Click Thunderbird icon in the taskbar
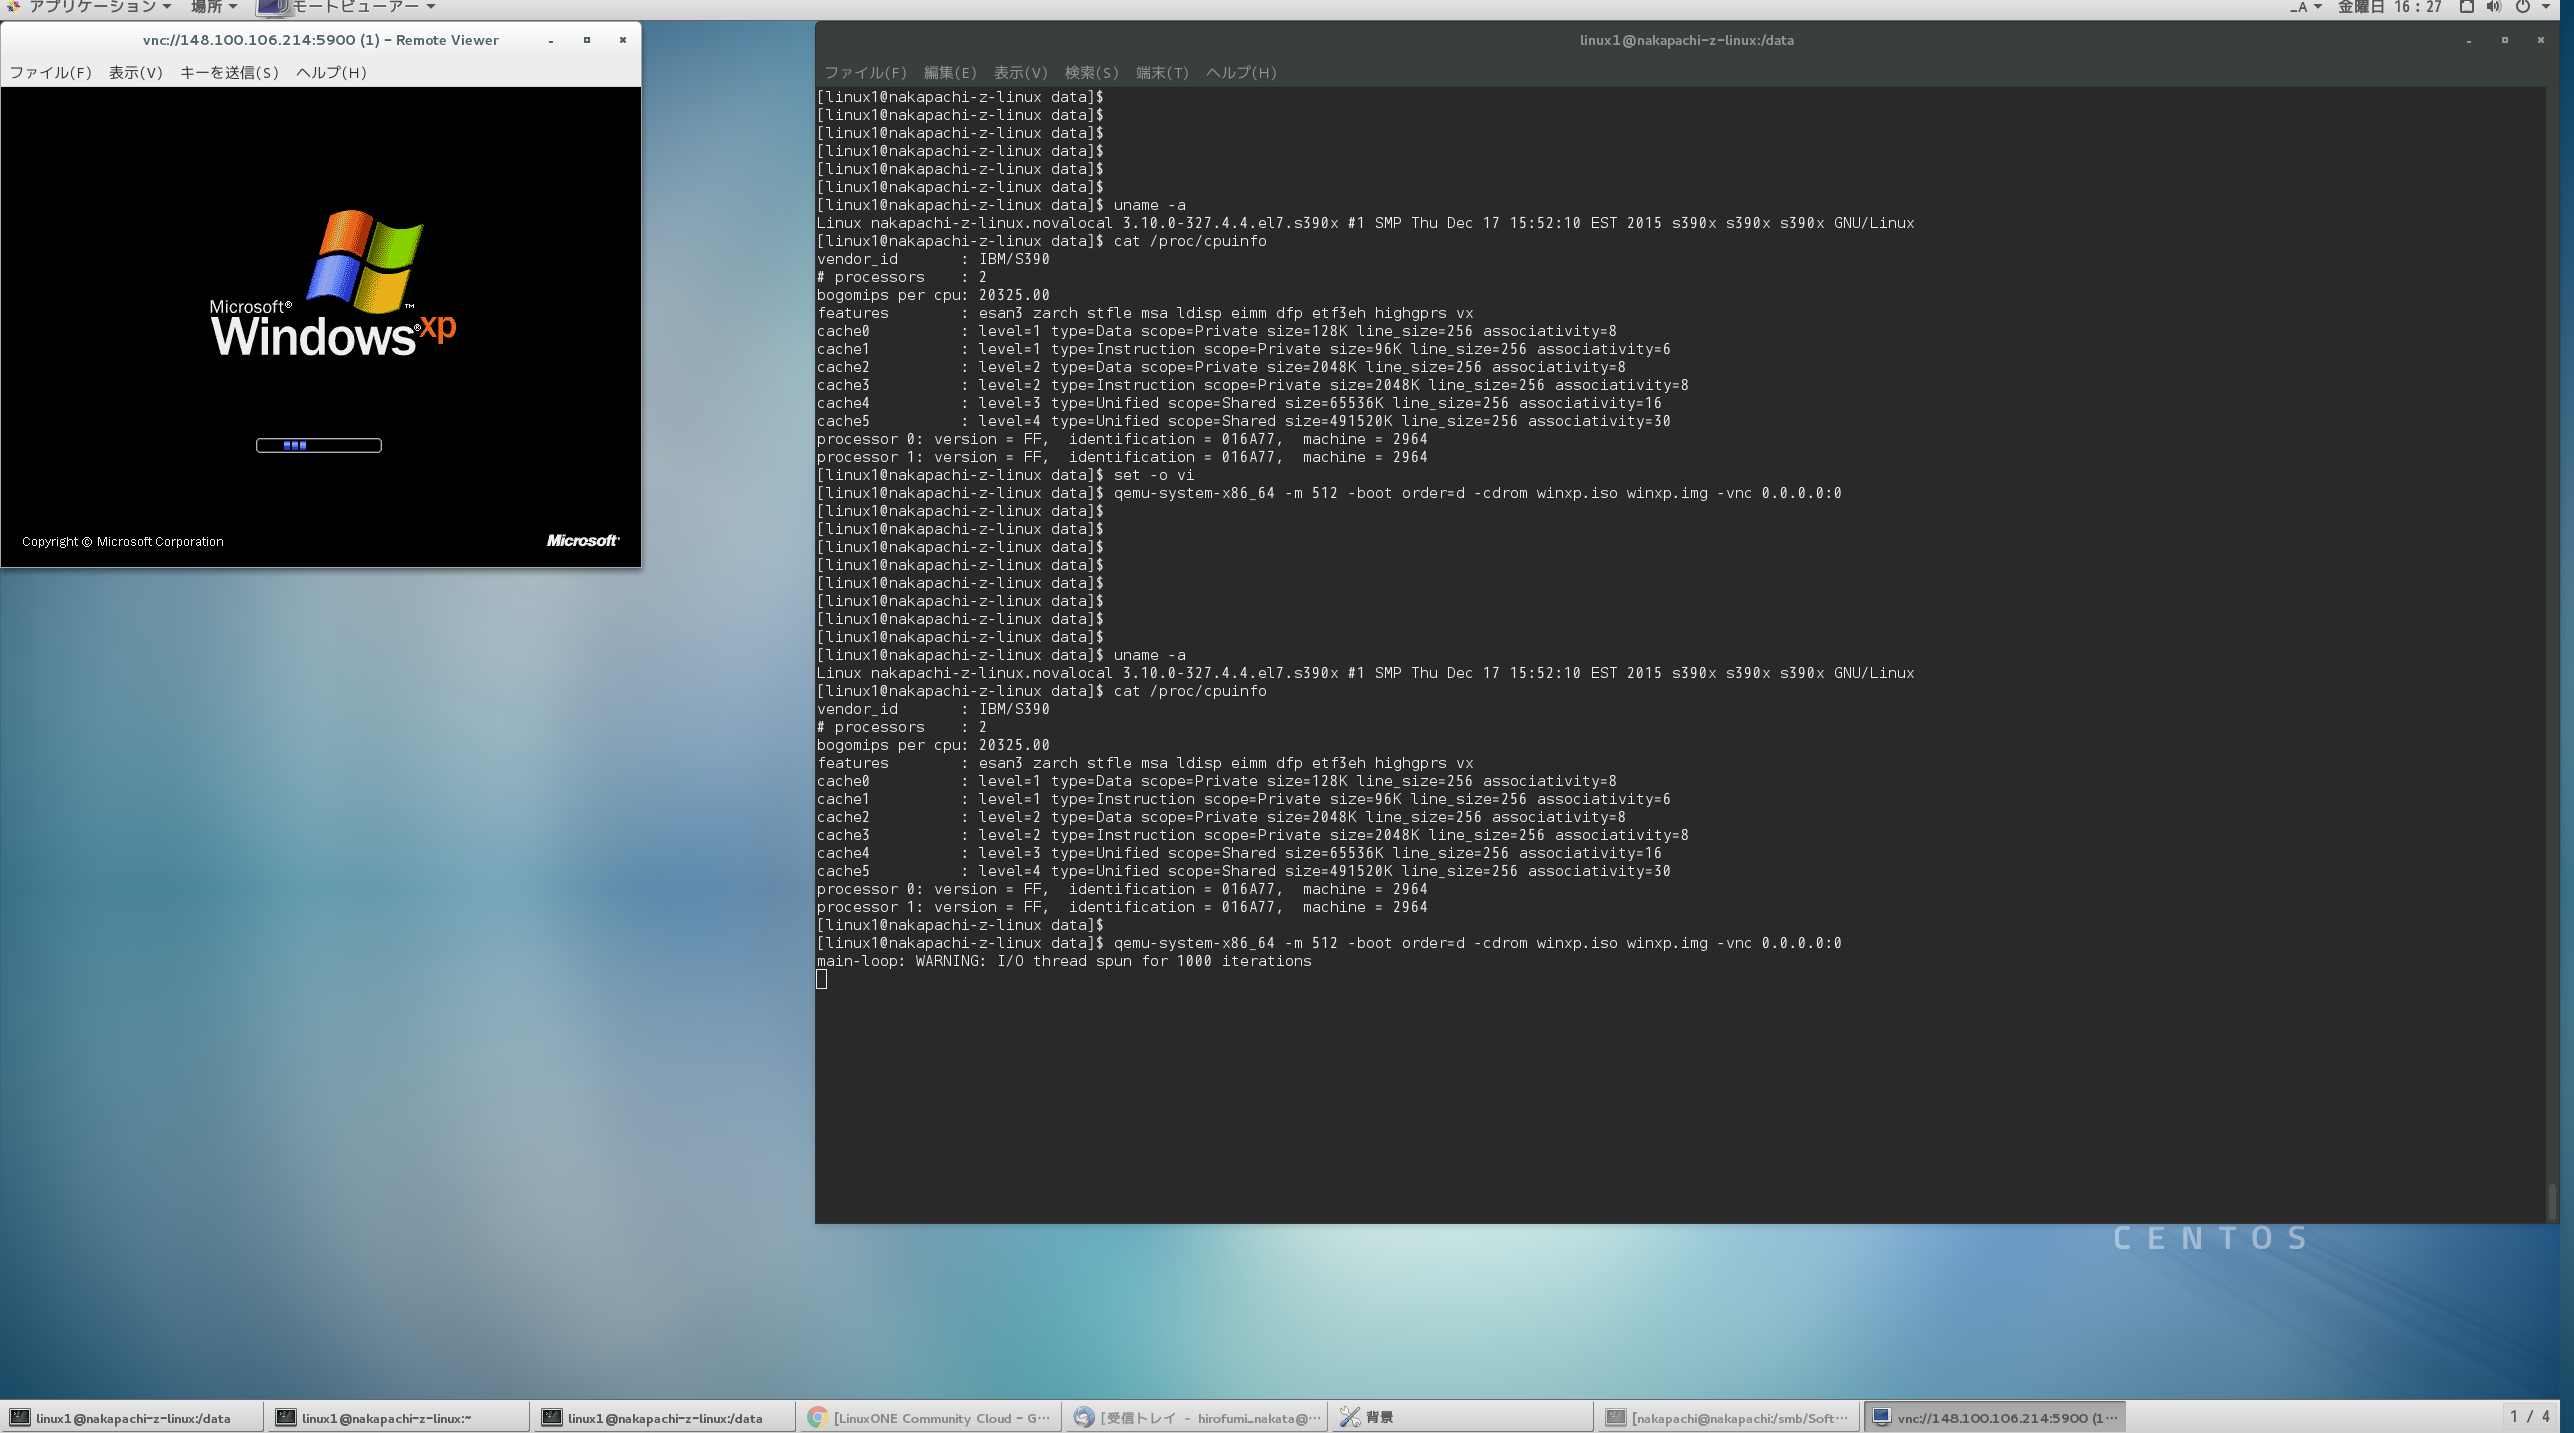Screen dimensions: 2574x1433 [x=1083, y=1417]
